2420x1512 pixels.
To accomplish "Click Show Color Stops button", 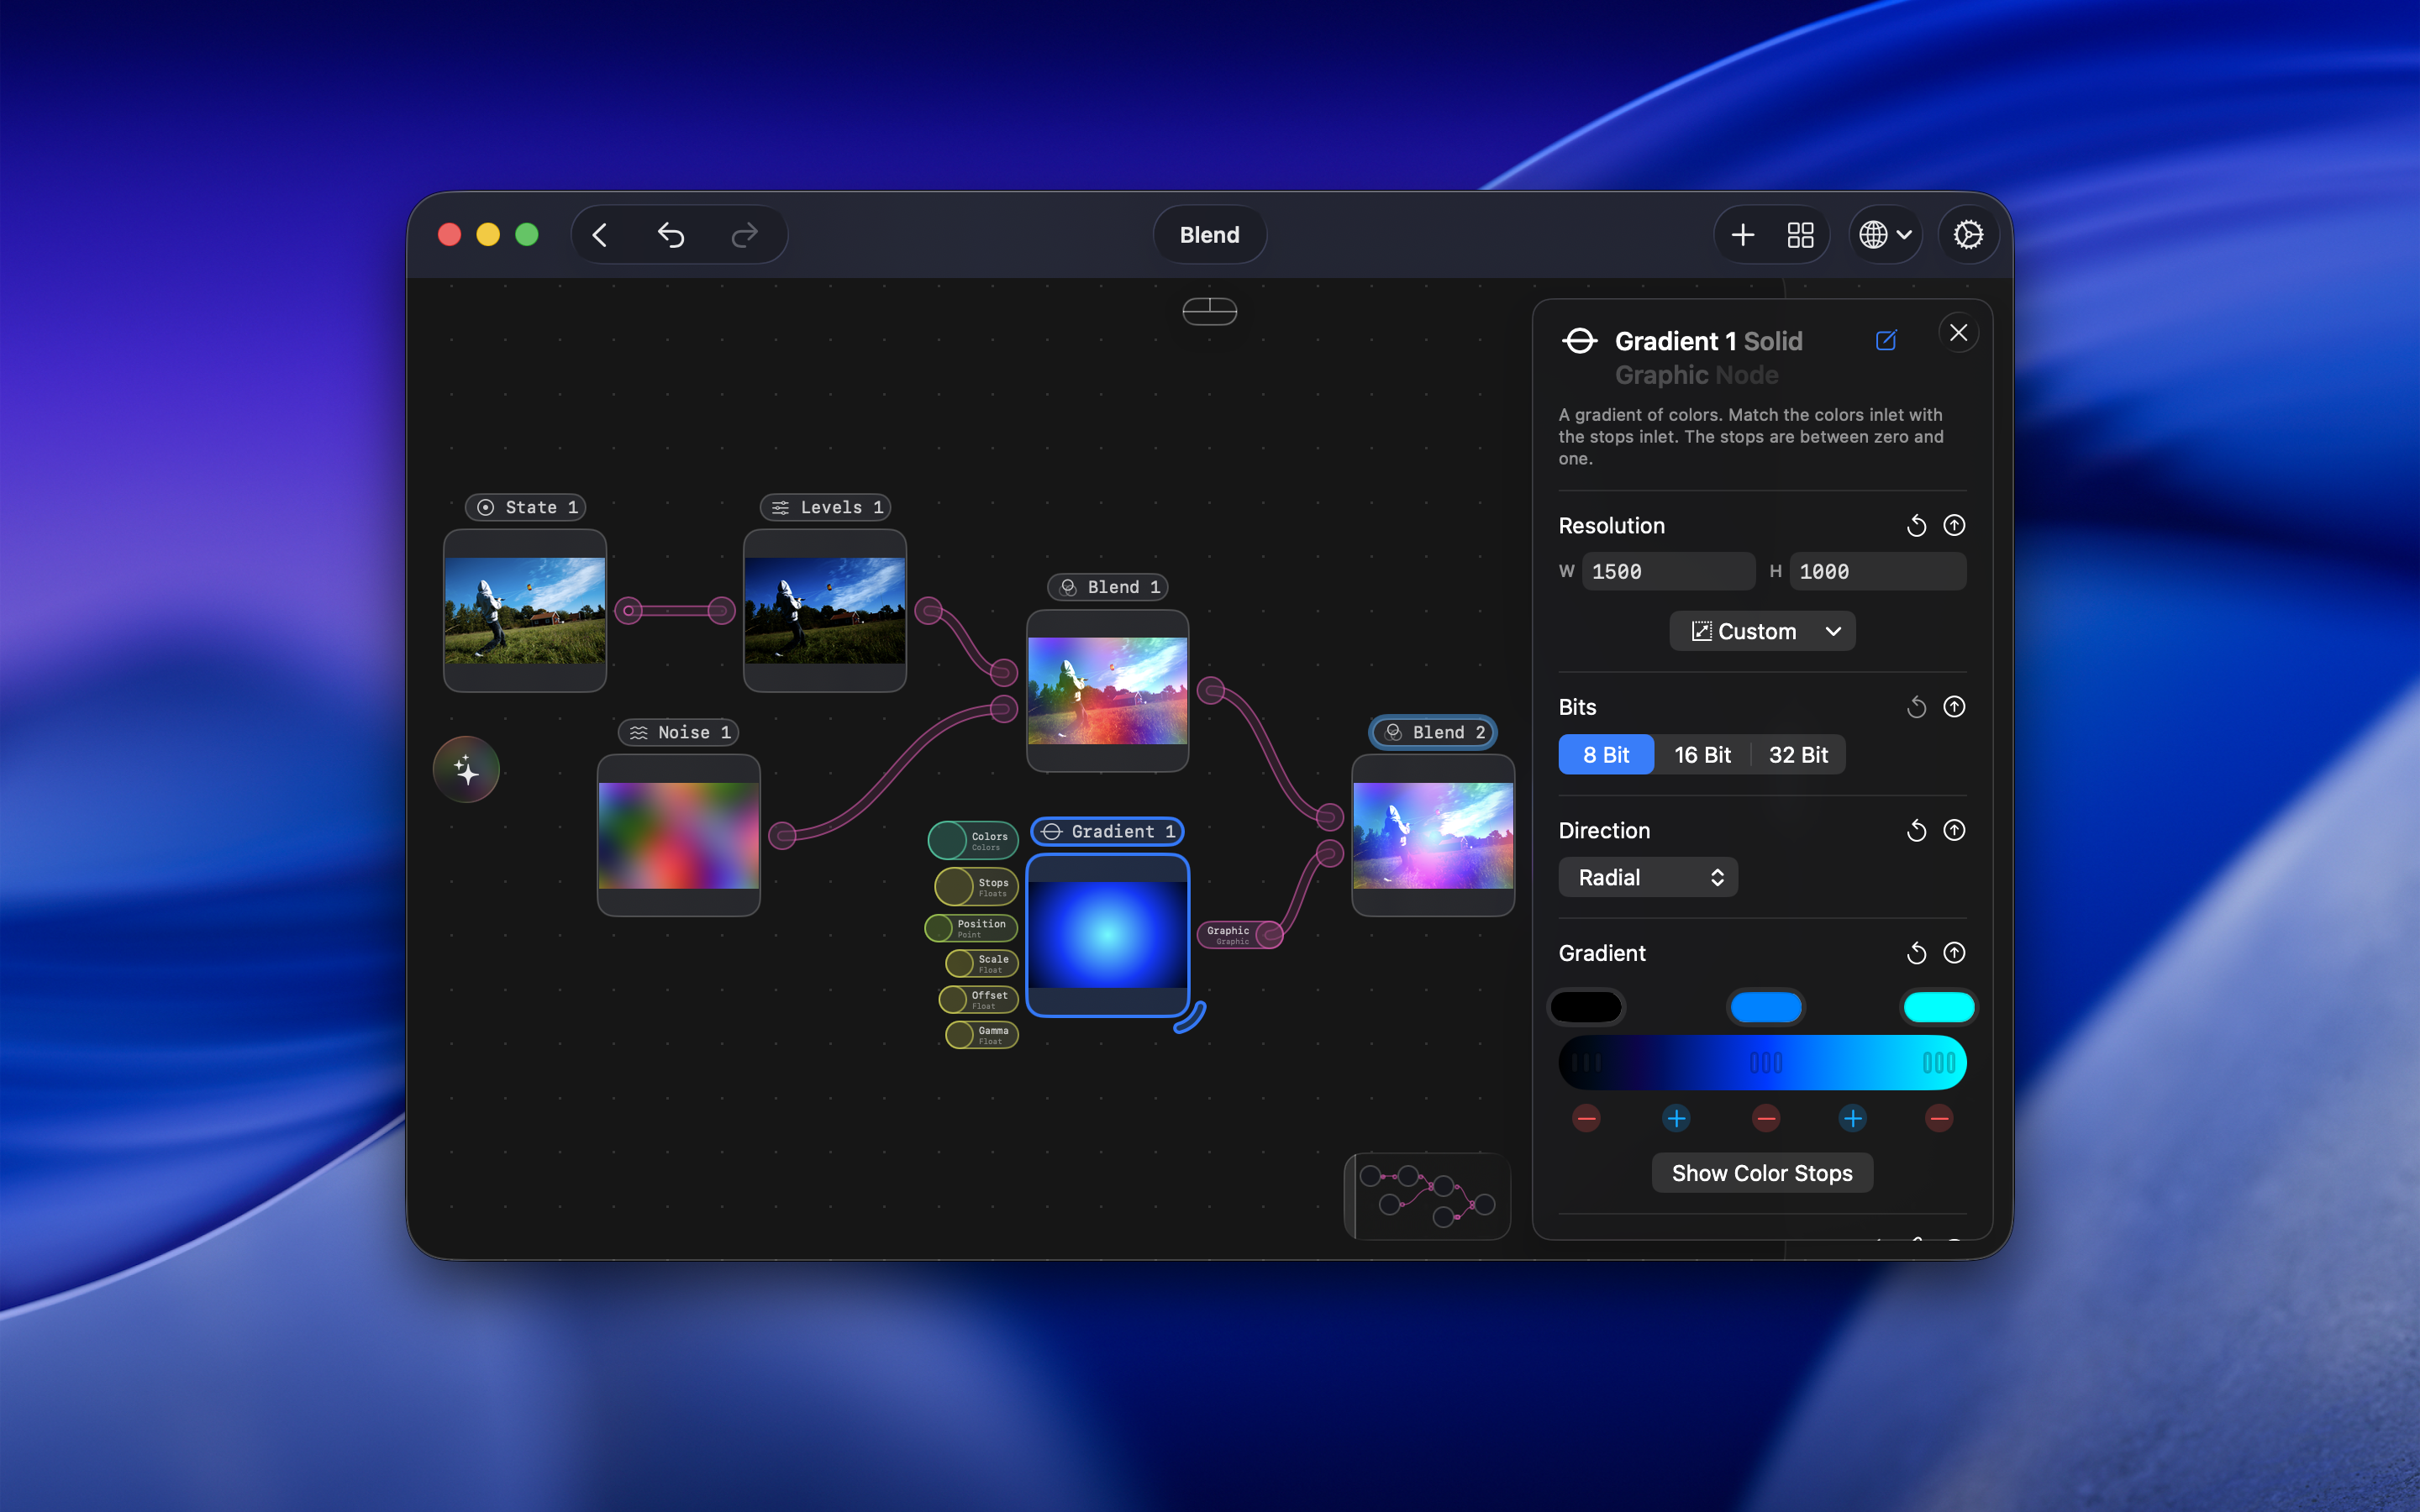I will click(x=1762, y=1173).
